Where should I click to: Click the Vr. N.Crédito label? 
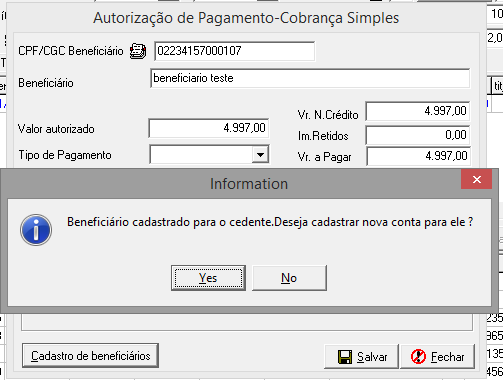pos(328,115)
